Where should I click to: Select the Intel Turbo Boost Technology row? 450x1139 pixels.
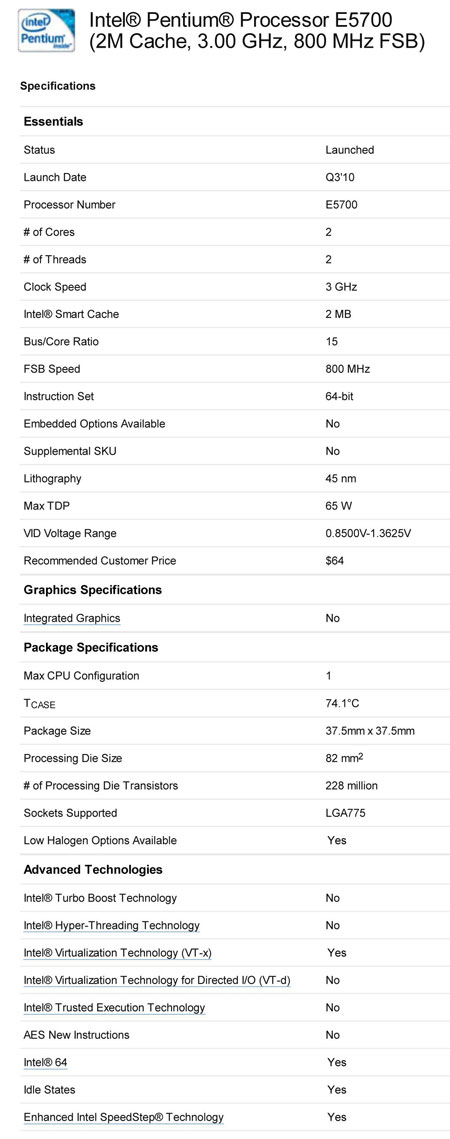point(235,898)
